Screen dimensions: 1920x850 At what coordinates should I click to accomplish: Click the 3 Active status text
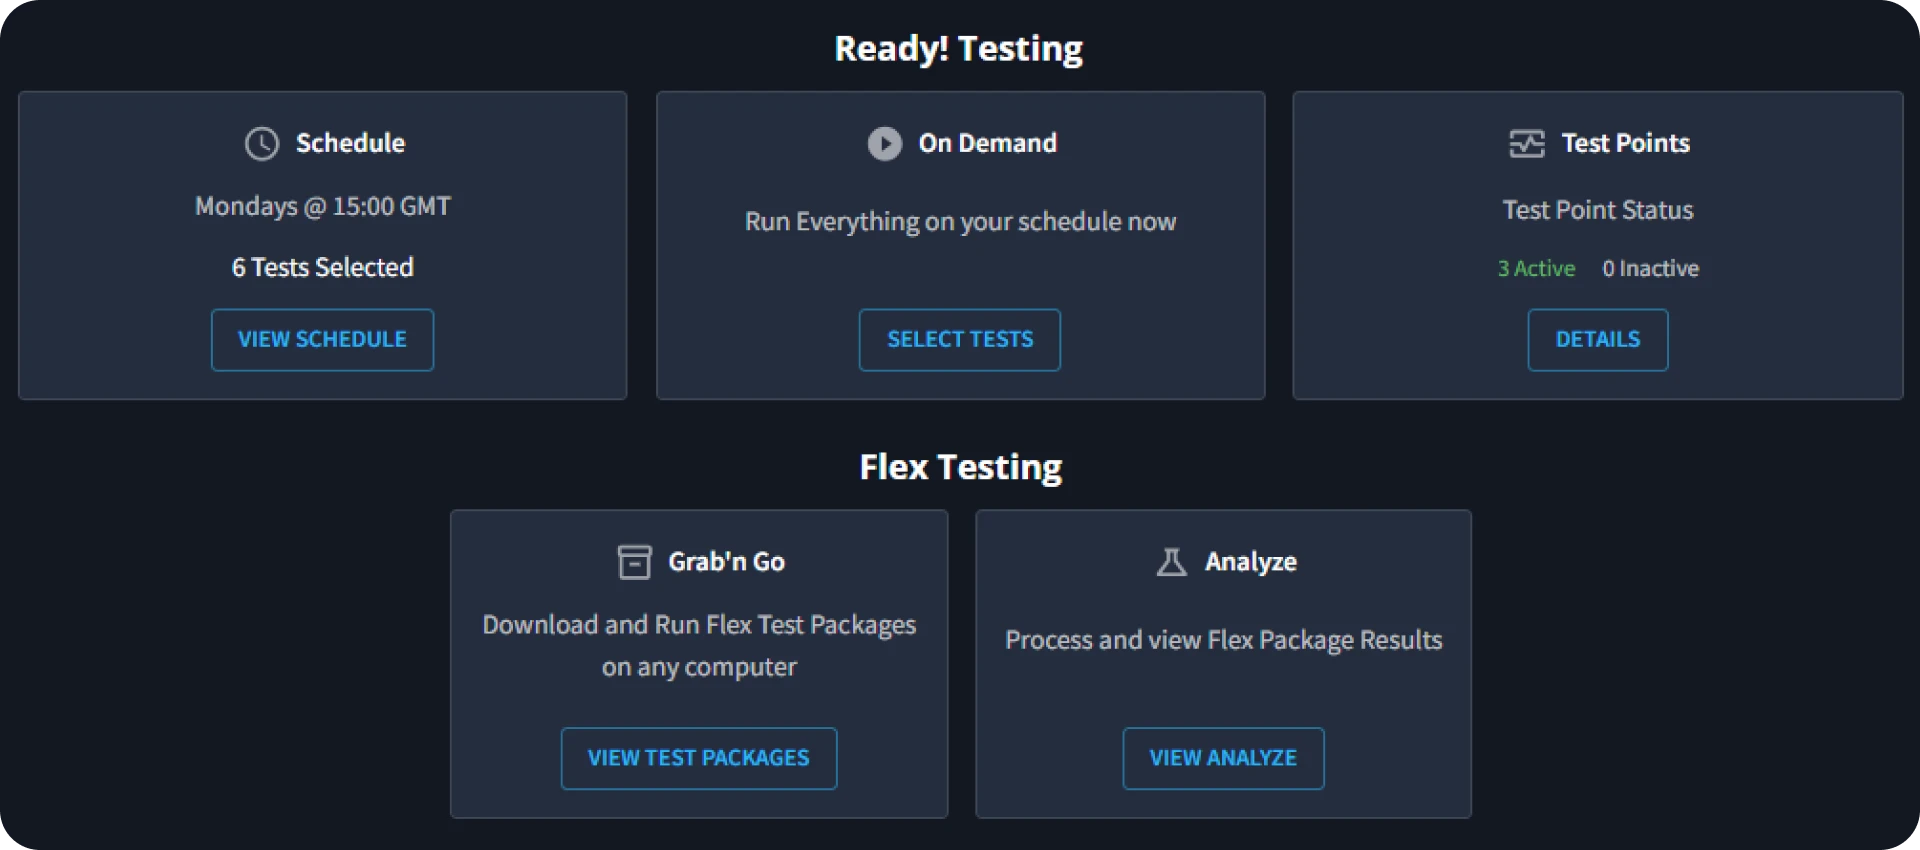(1536, 269)
